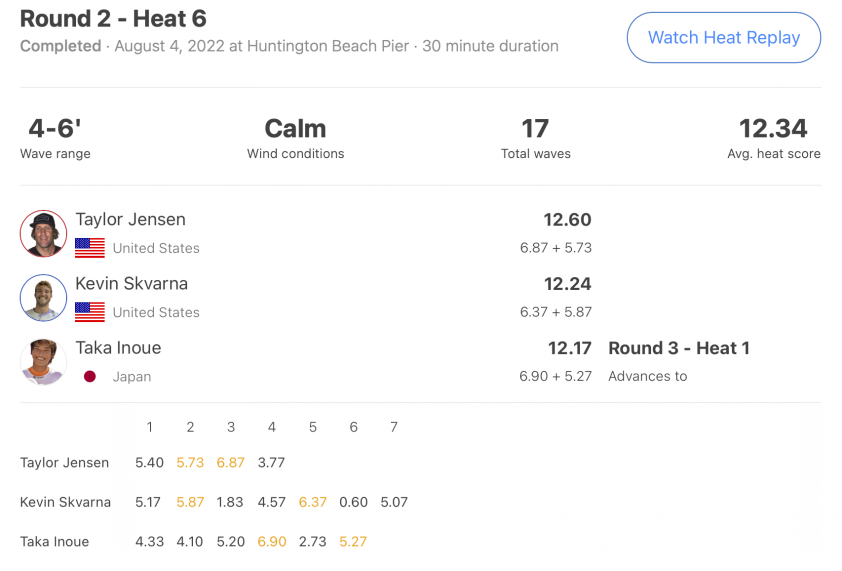Open Taylor Jensen's profile photo
Screen dimensions: 842x571
pyautogui.click(x=43, y=234)
